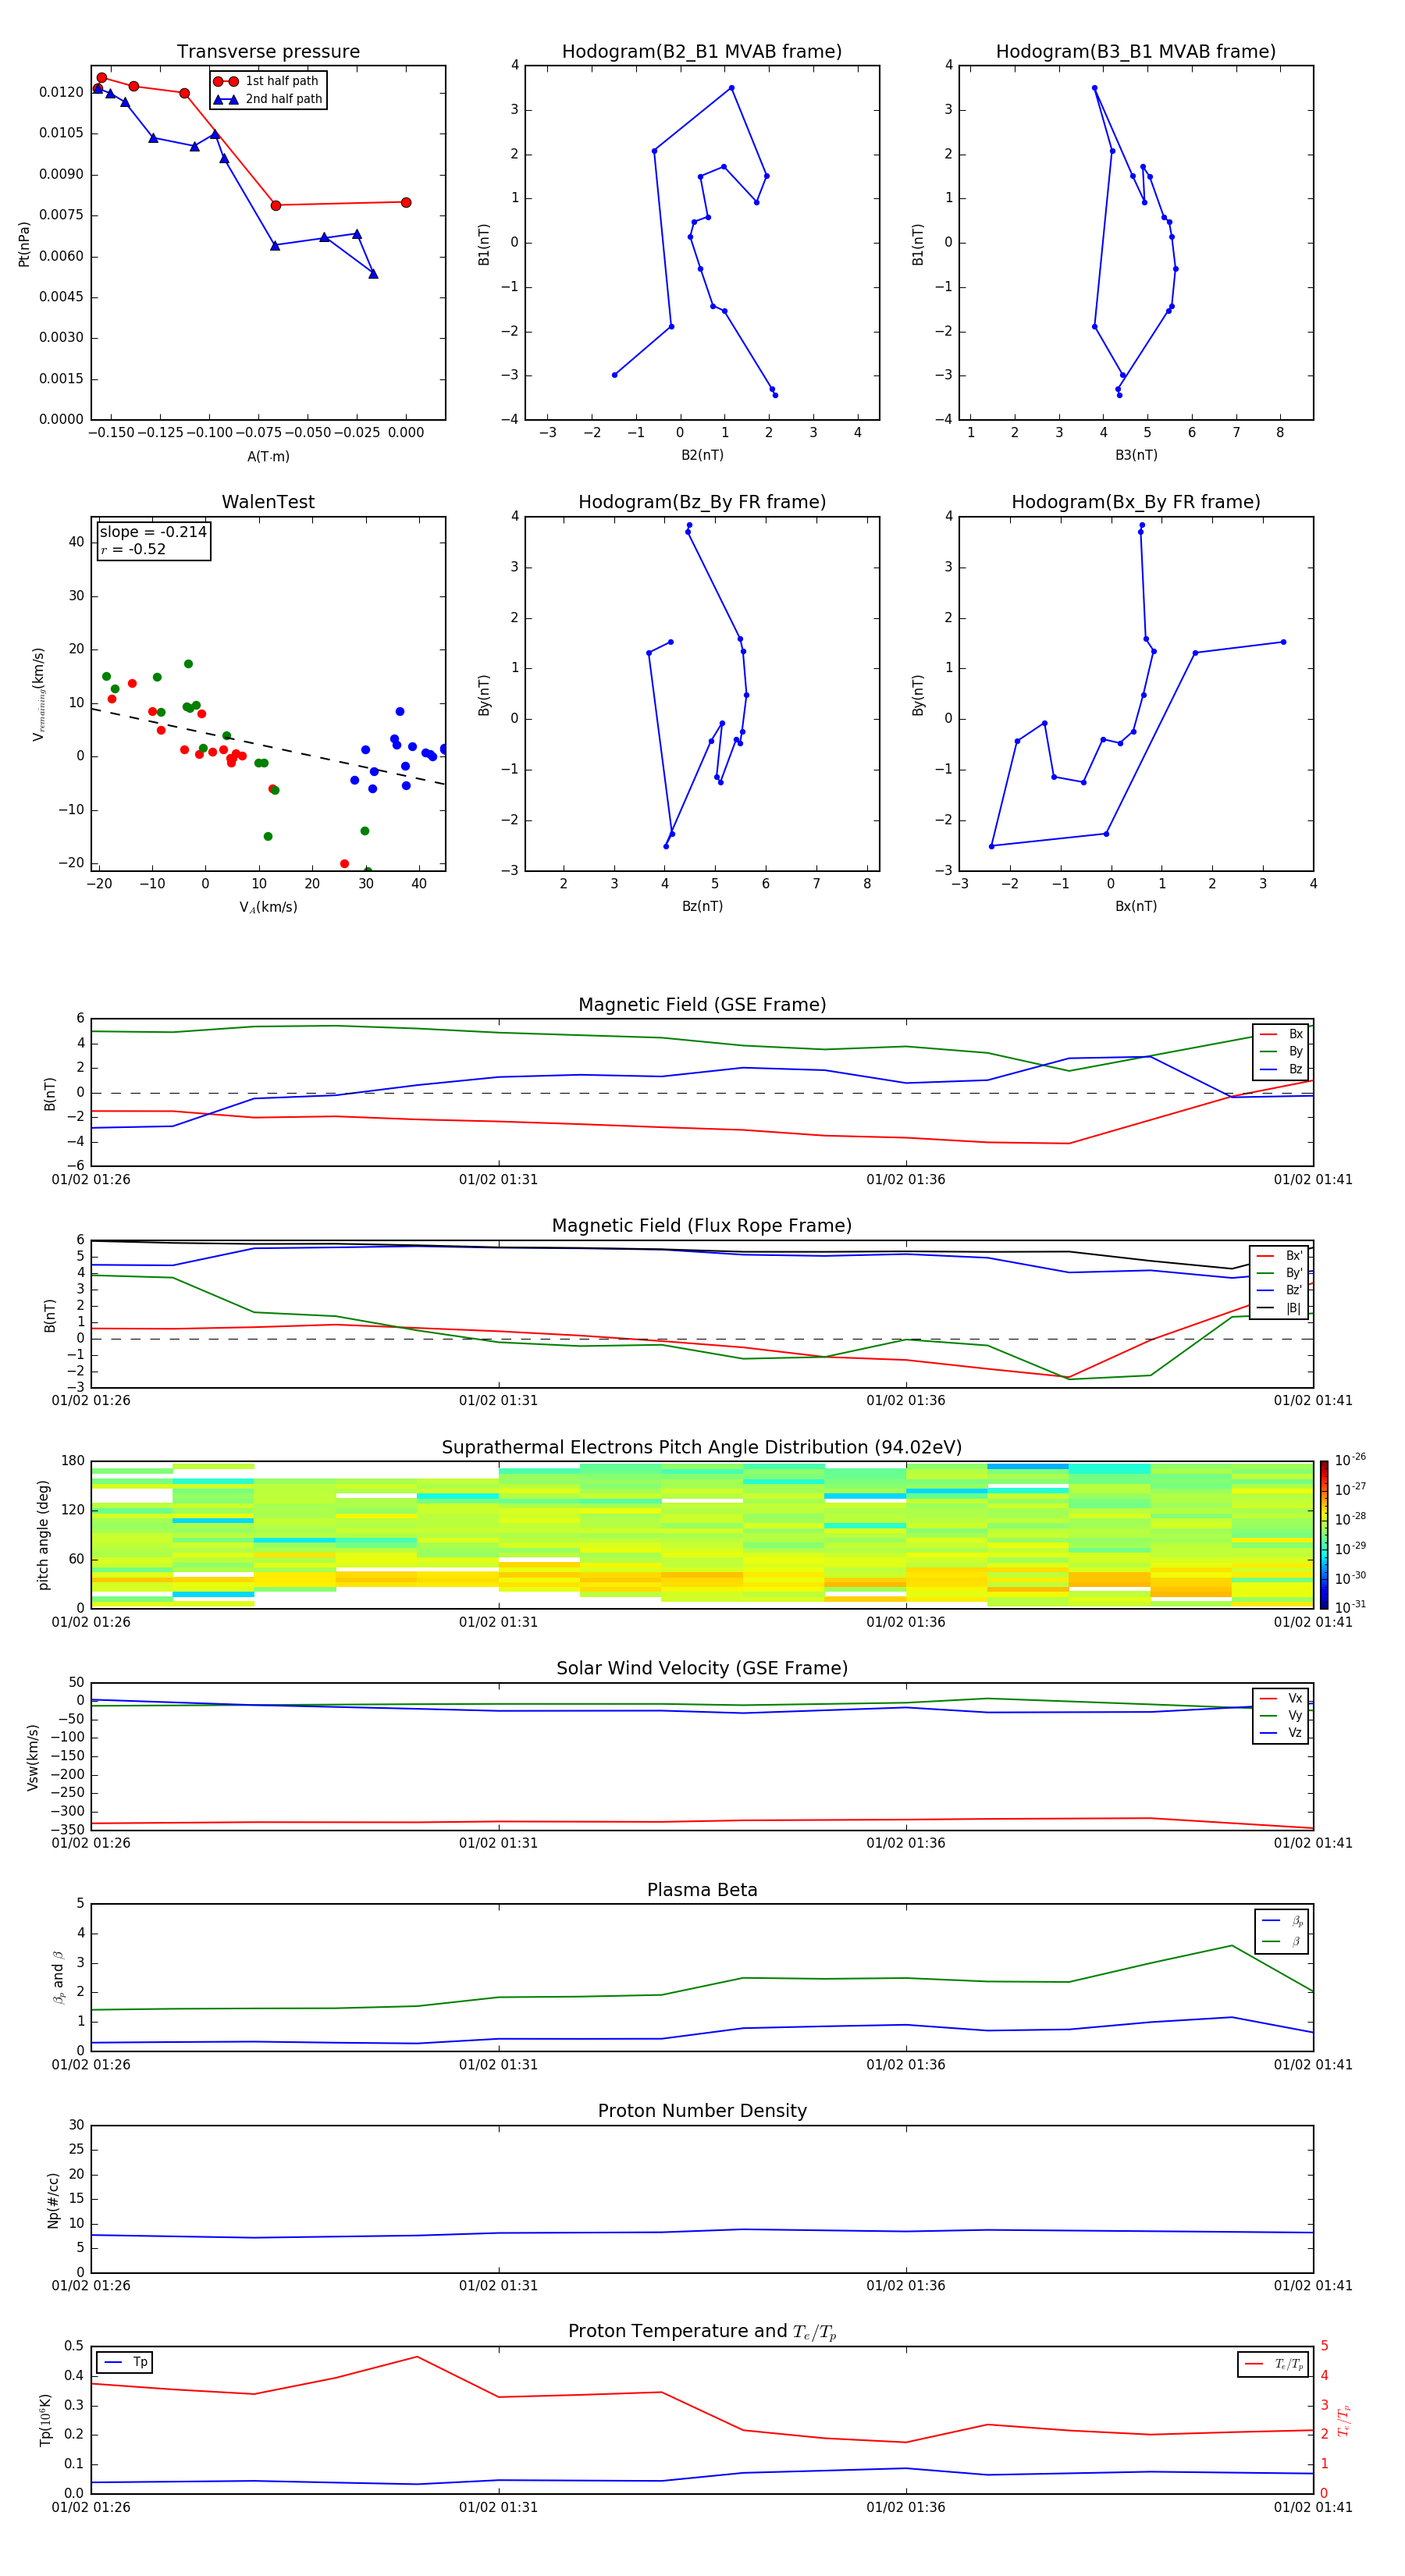
Task: Select the green "β" legend entry in Plasma Beta
Action: (1282, 1941)
